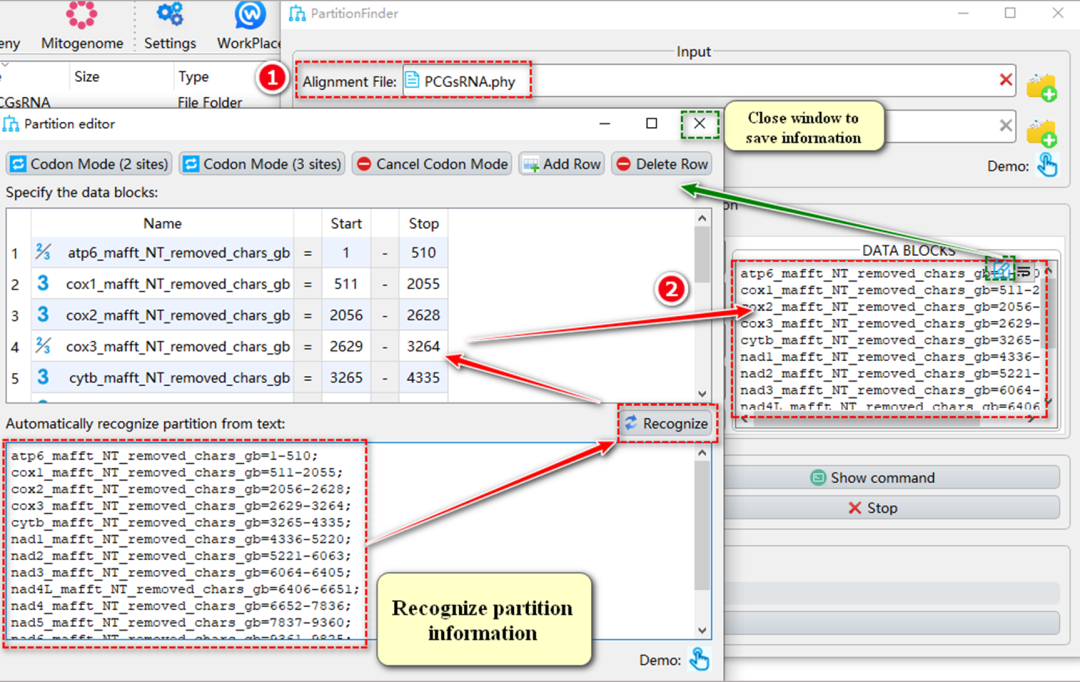Image resolution: width=1080 pixels, height=682 pixels.
Task: Click the Stop column header
Action: (x=423, y=223)
